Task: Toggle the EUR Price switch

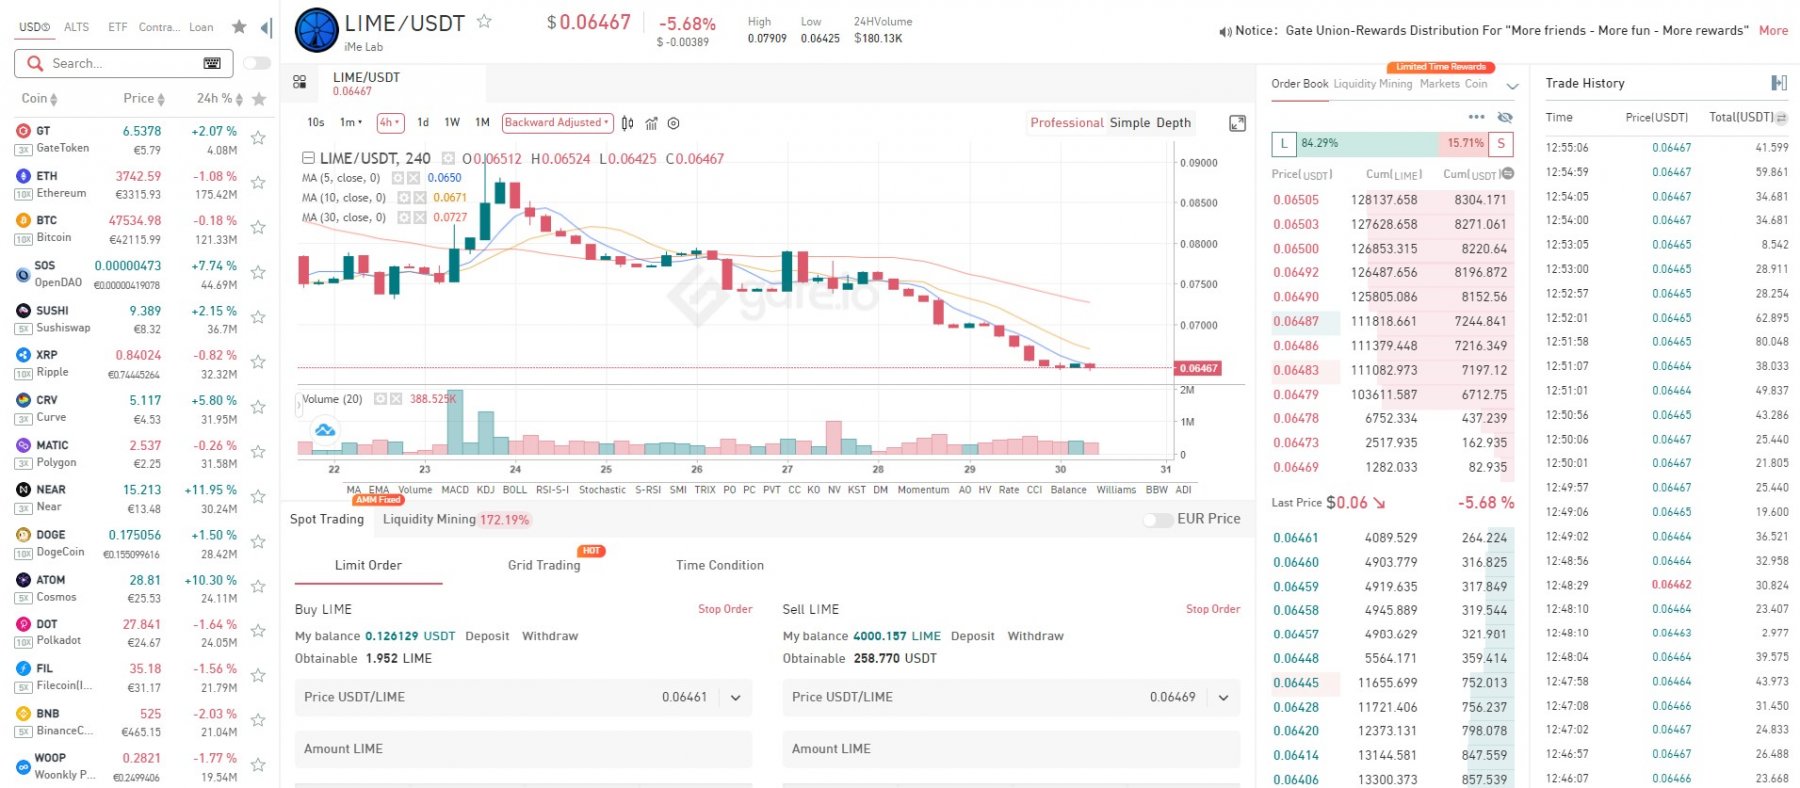Action: click(x=1157, y=519)
